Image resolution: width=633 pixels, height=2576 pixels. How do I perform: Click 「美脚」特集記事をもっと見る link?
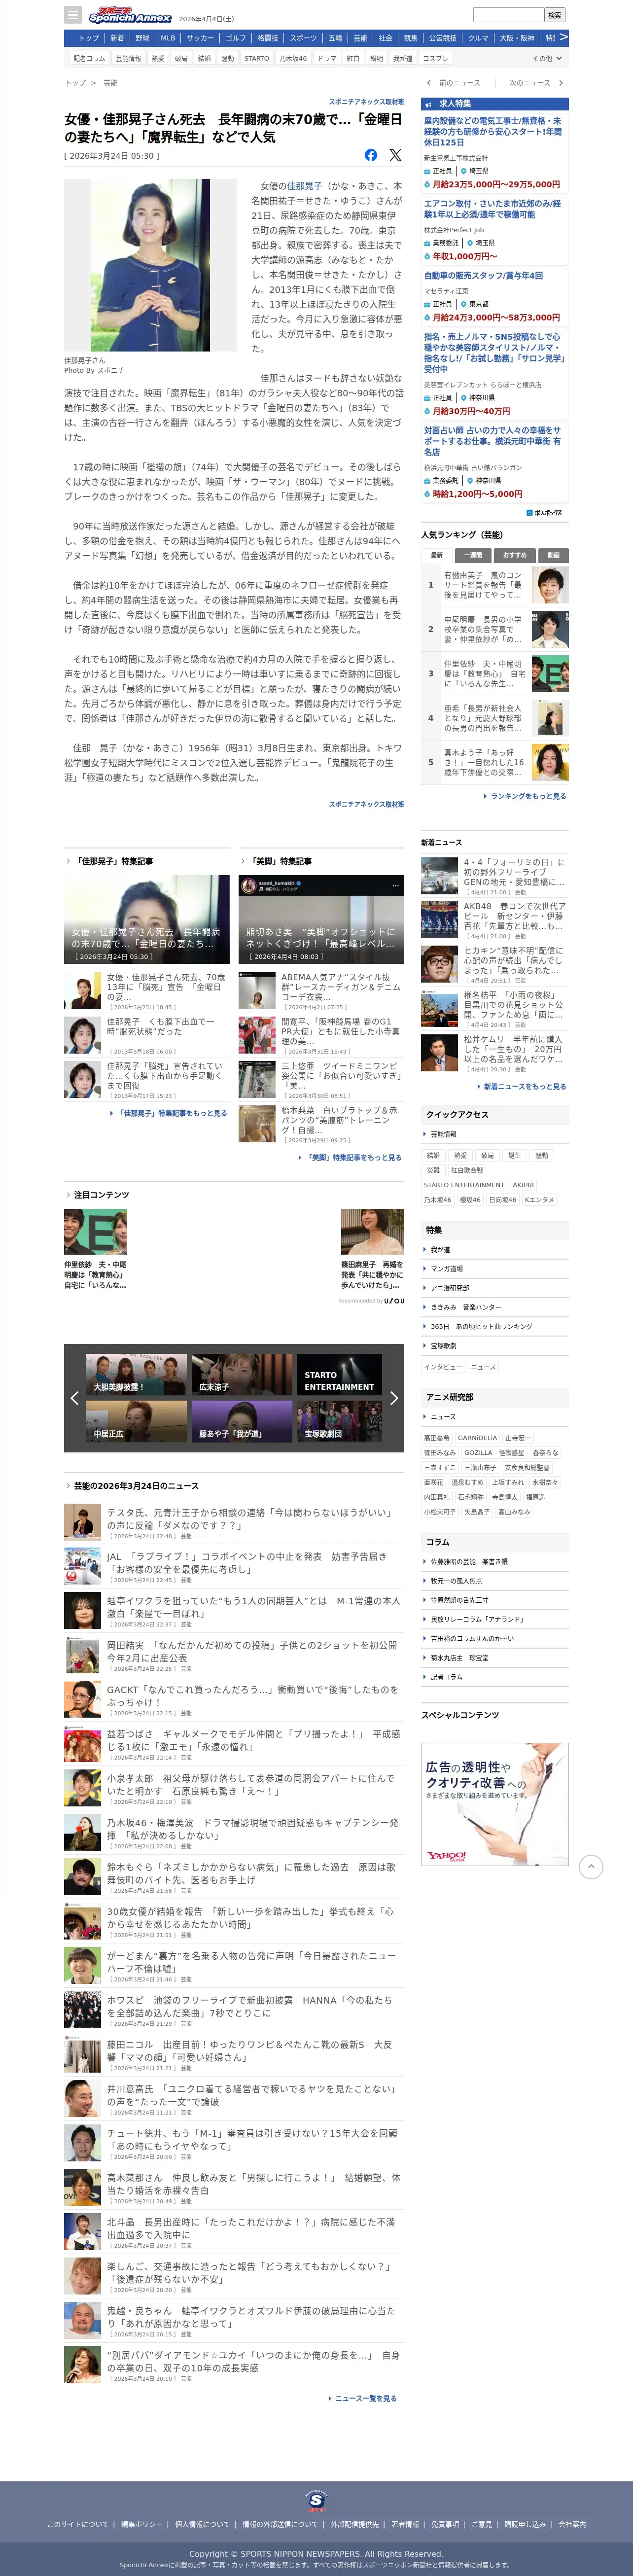click(x=352, y=1157)
